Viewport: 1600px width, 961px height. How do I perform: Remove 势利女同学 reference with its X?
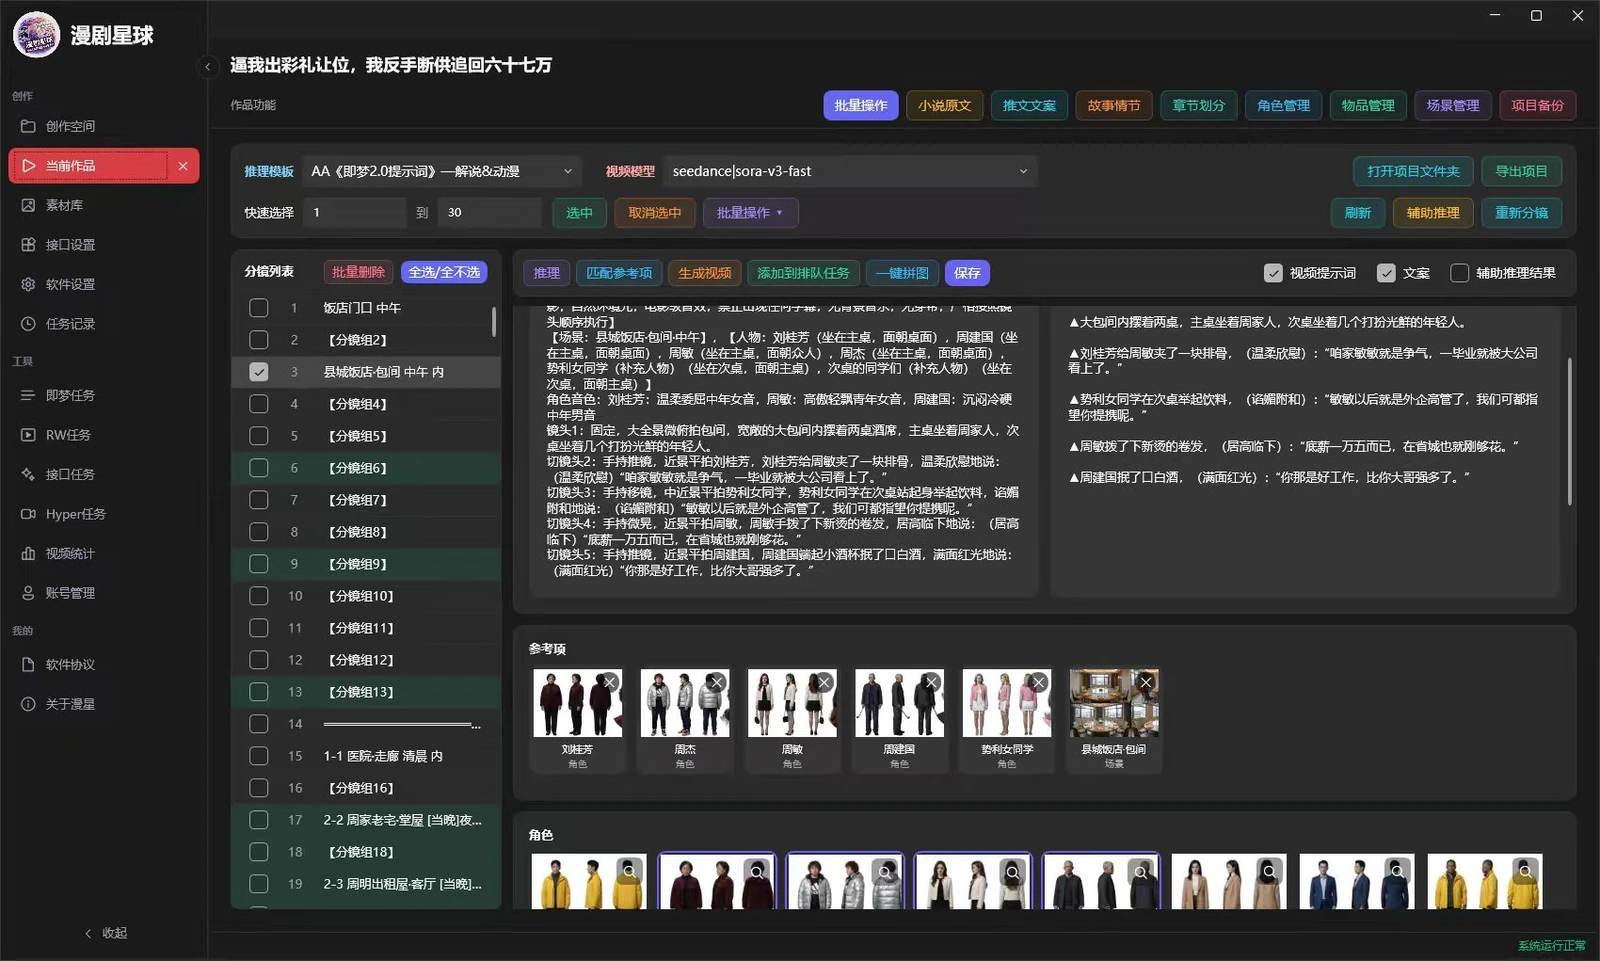click(x=1039, y=682)
